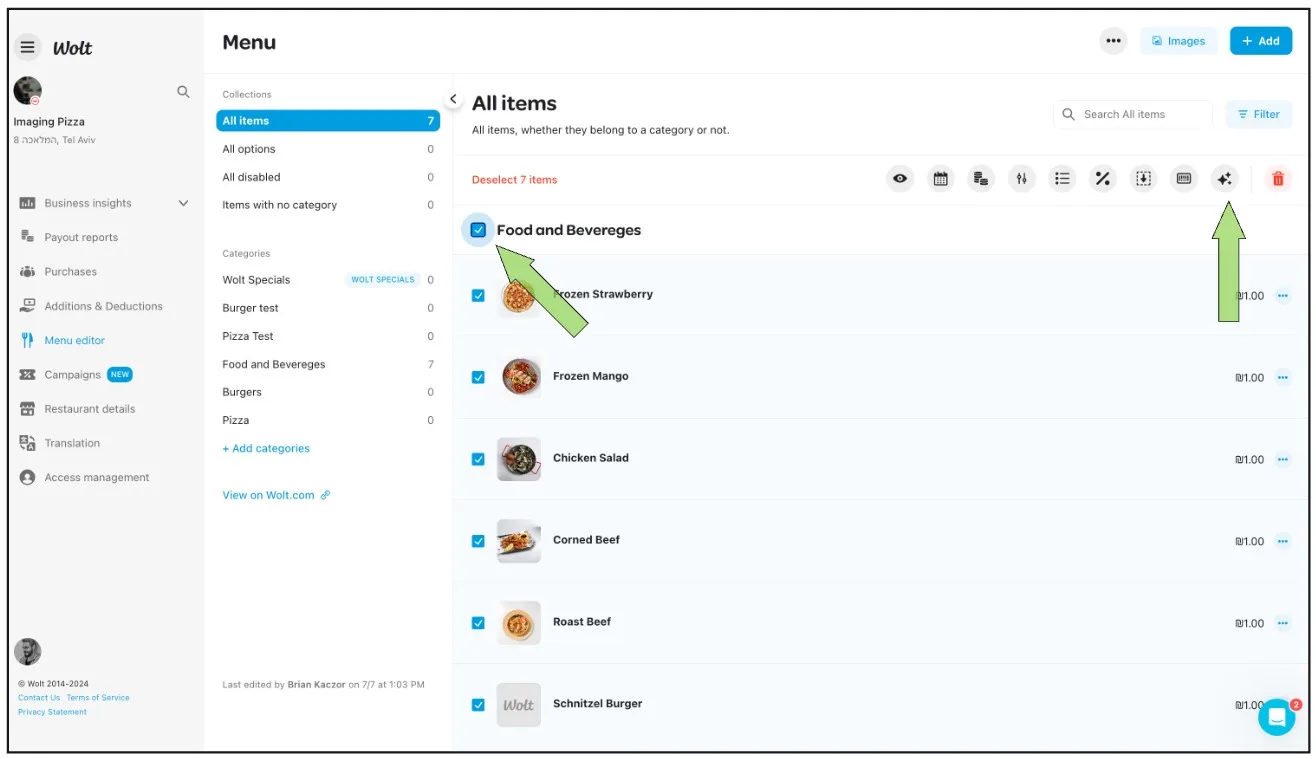
Task: Click the sparkles AI bulk action icon
Action: coord(1224,179)
